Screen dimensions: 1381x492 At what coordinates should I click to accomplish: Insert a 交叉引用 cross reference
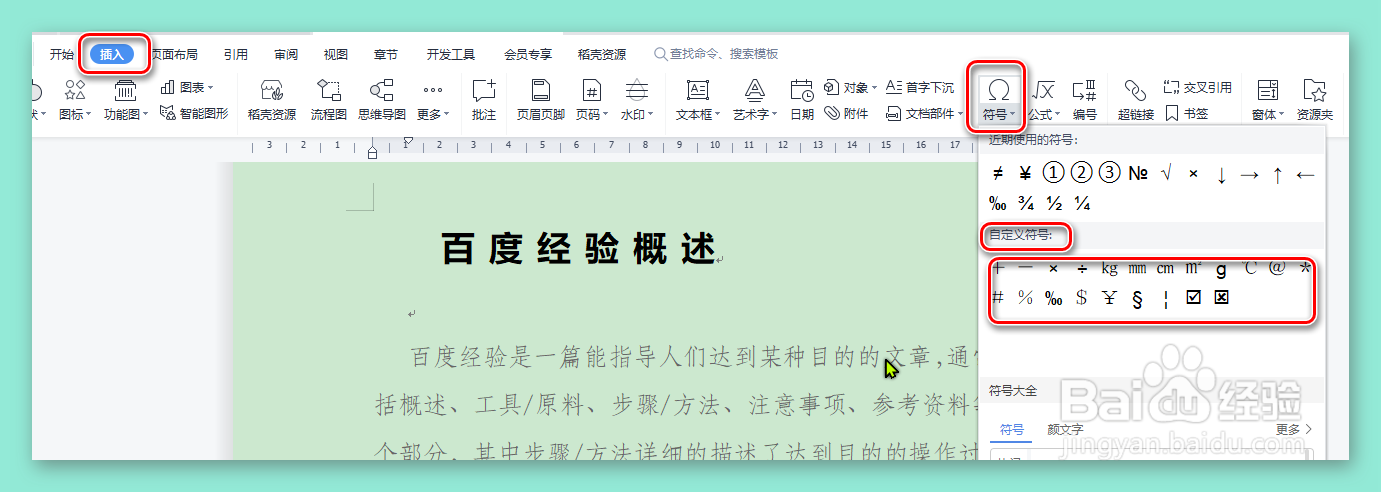click(x=1198, y=88)
